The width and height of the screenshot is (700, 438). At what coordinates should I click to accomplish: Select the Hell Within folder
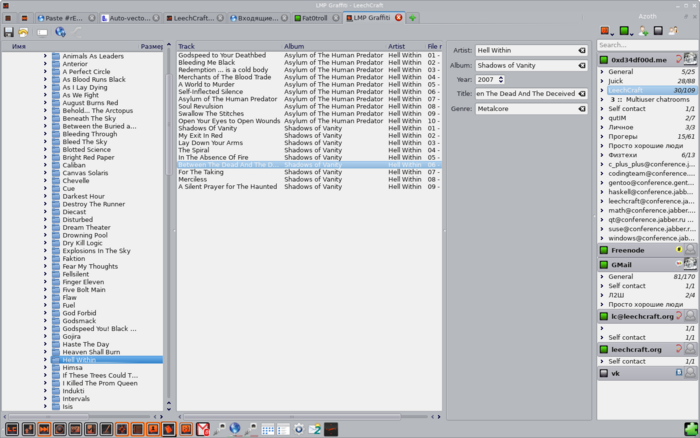click(x=106, y=360)
